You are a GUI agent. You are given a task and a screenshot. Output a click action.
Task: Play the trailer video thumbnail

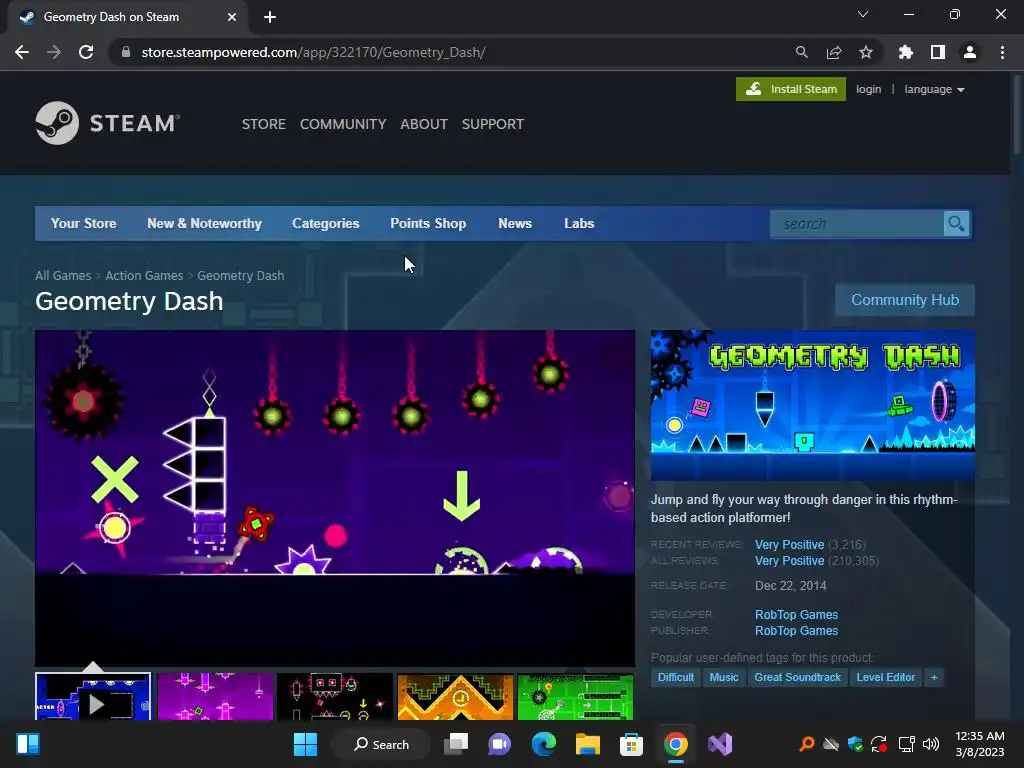click(93, 697)
